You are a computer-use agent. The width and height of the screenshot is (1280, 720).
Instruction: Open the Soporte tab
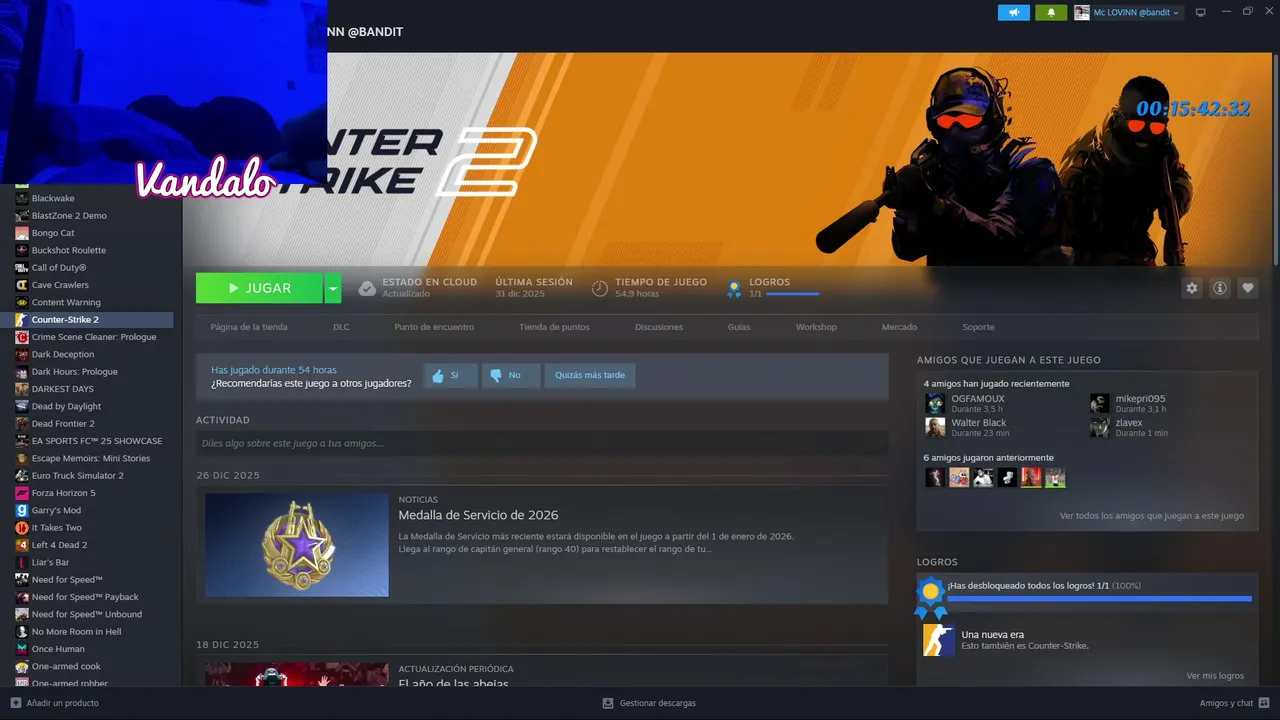pyautogui.click(x=978, y=327)
